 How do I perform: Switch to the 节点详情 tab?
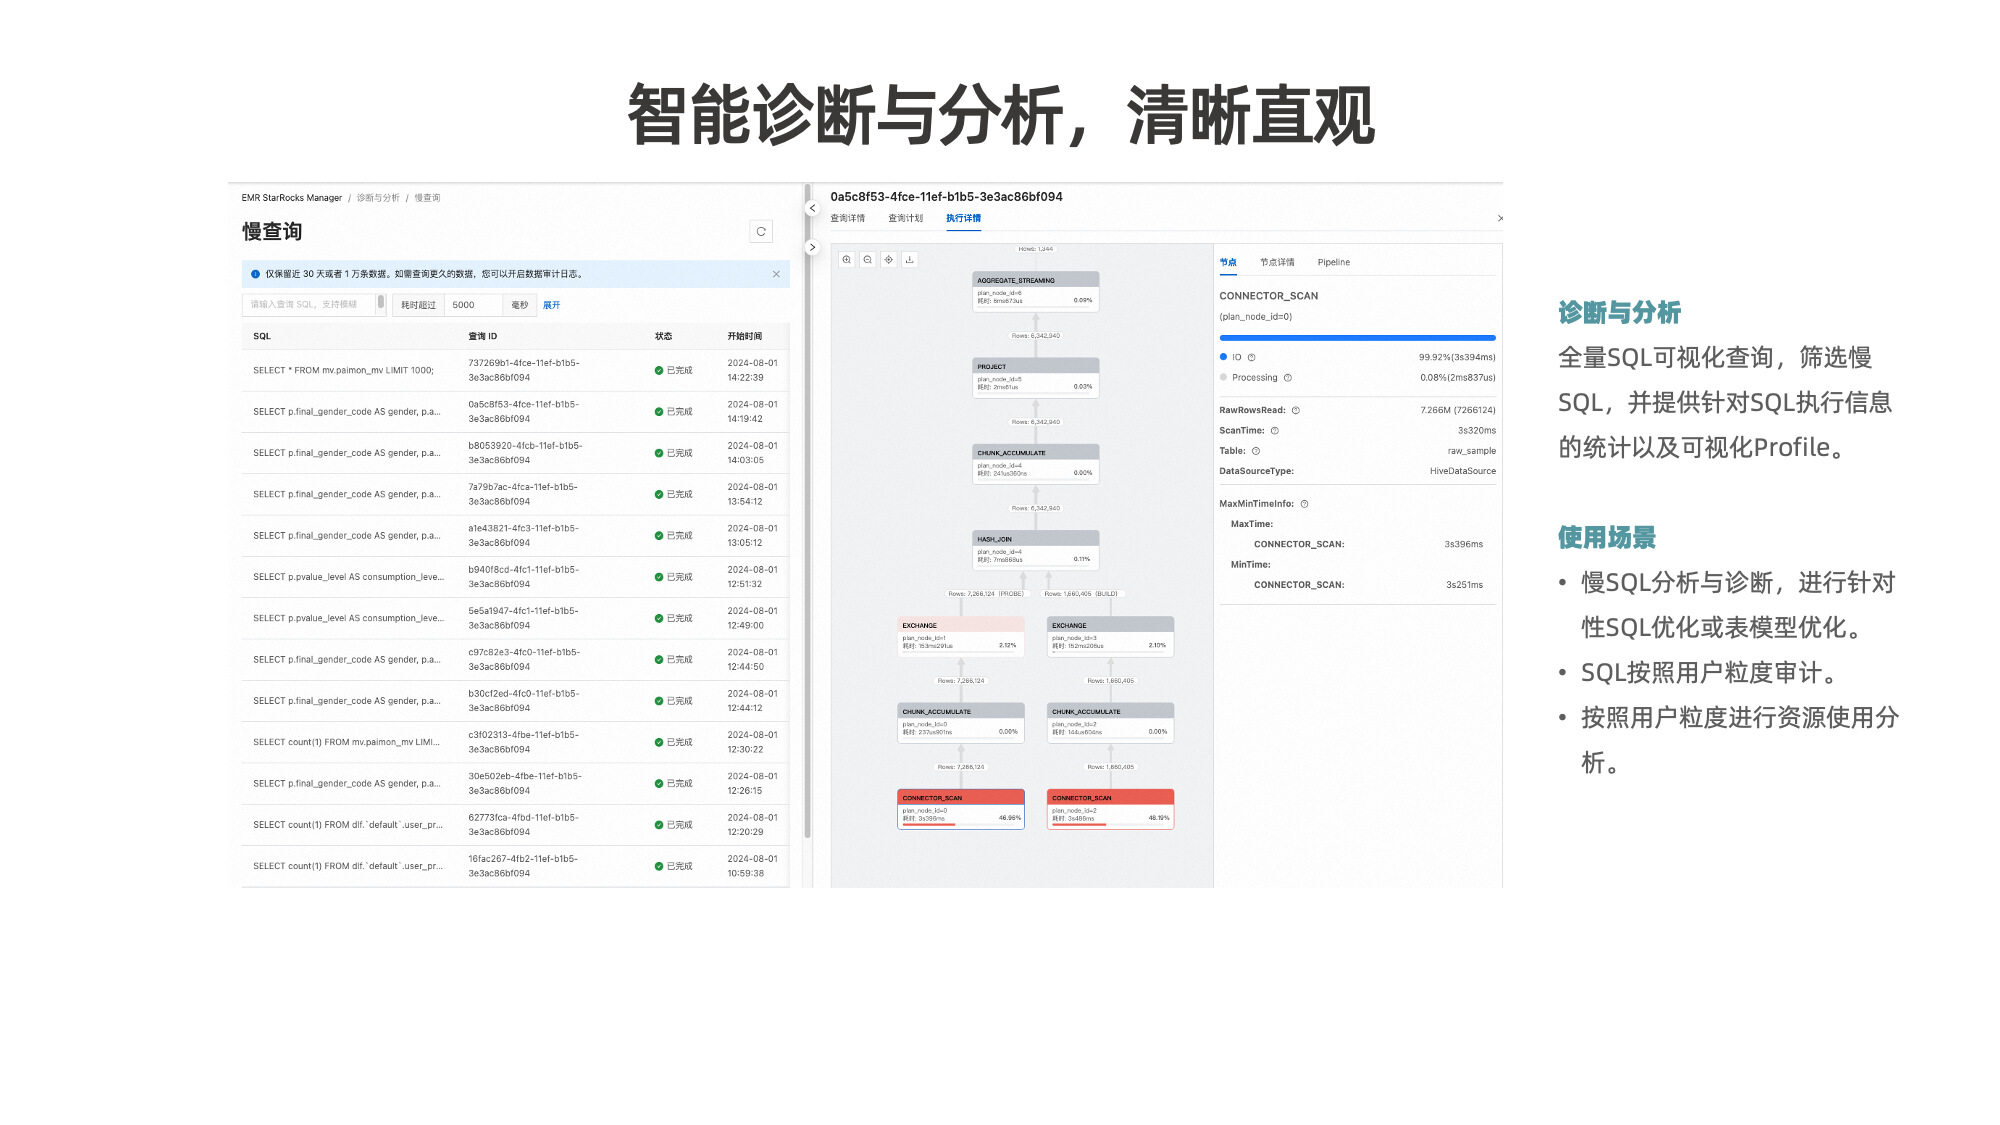(1277, 263)
